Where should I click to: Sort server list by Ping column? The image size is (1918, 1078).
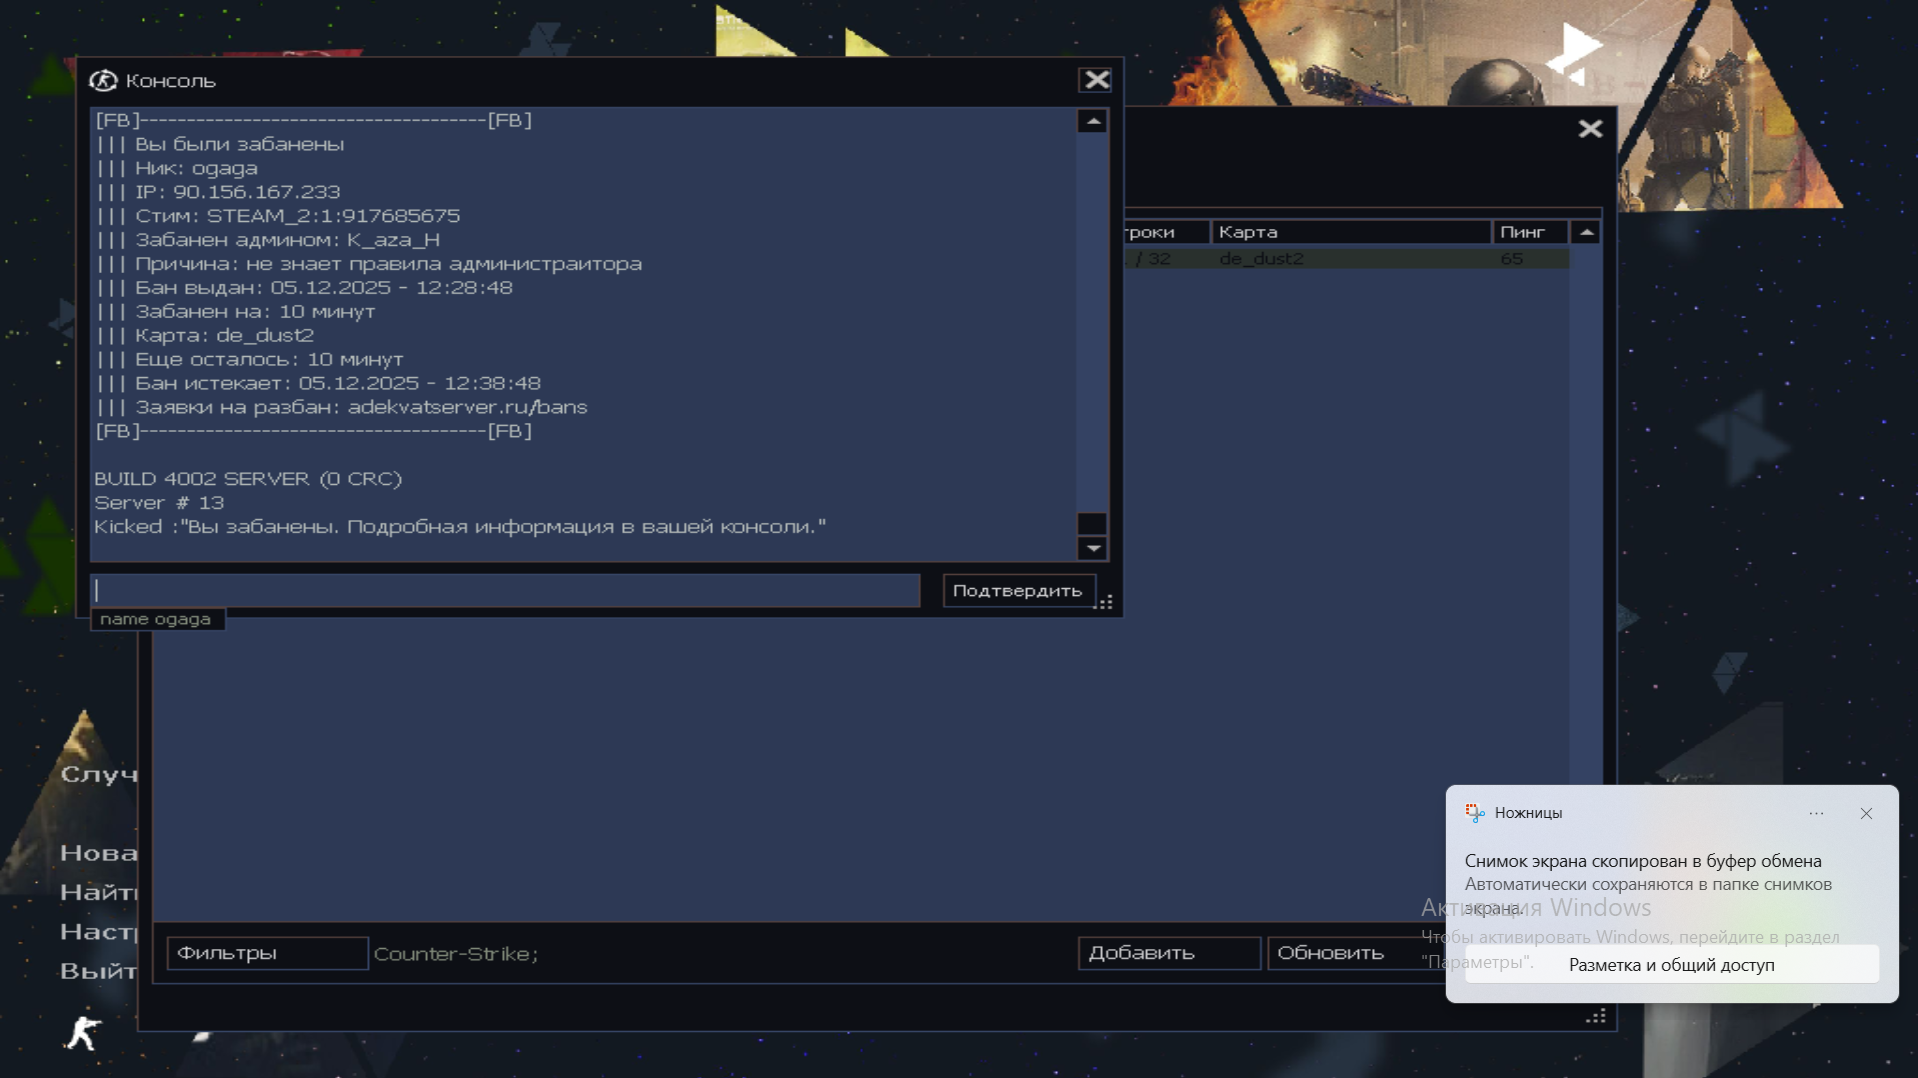point(1528,232)
